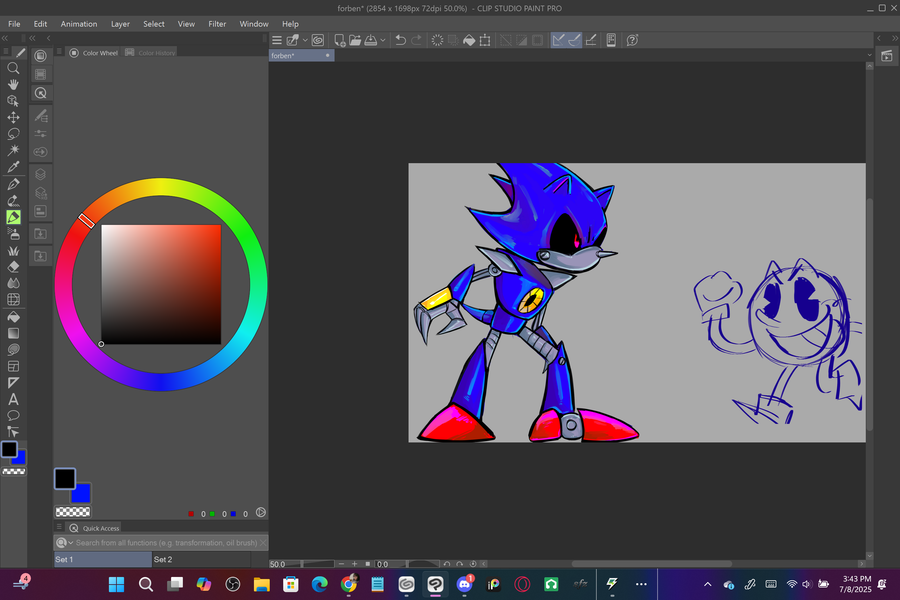Screen dimensions: 900x600
Task: Toggle Snap to Grid
Action: tap(591, 40)
